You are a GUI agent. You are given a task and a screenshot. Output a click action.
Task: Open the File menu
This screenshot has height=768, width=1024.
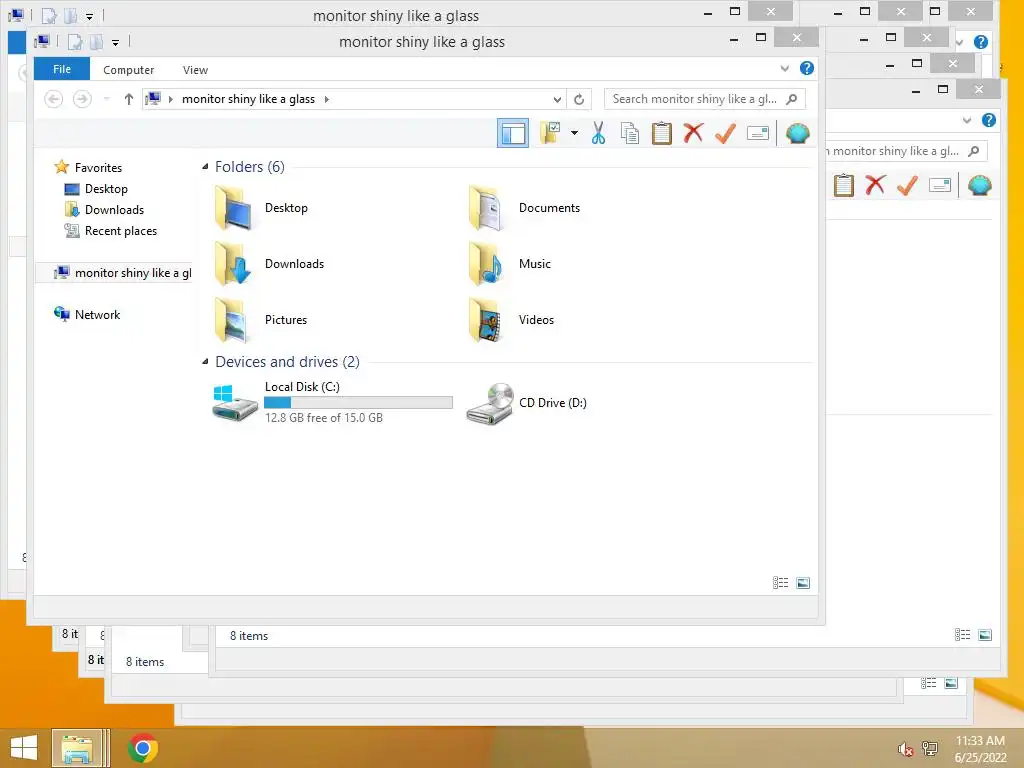pyautogui.click(x=62, y=69)
